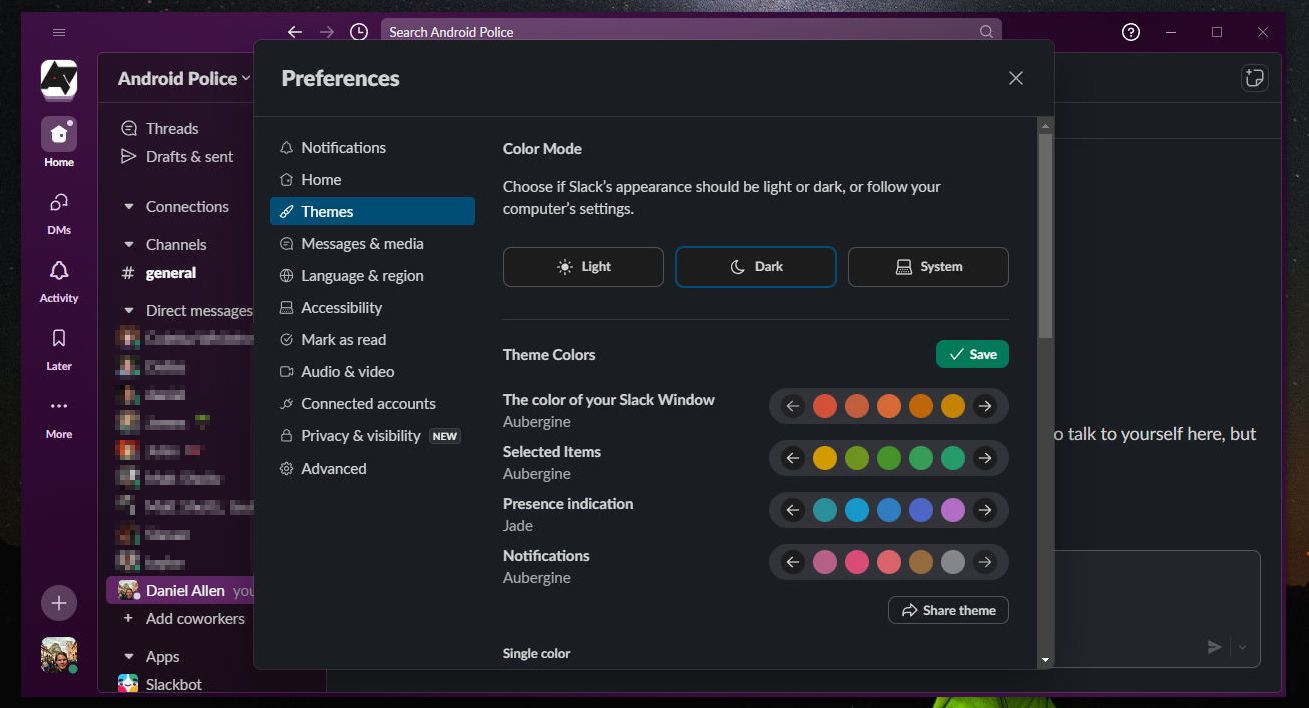The image size is (1309, 708).
Task: Click the Preferences scrollbar thumb
Action: [1045, 235]
